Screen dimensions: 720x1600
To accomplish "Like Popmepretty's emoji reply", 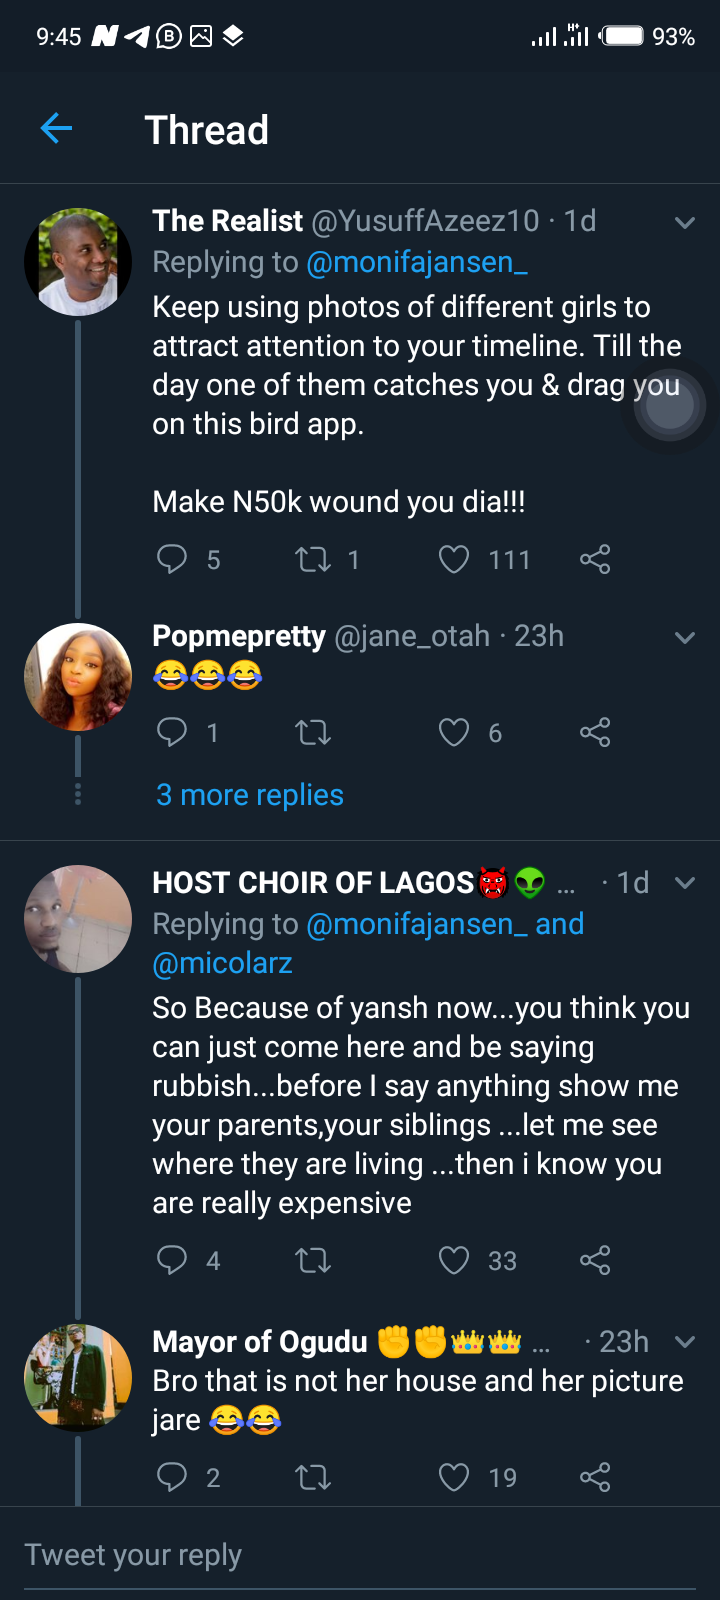I will (x=454, y=733).
